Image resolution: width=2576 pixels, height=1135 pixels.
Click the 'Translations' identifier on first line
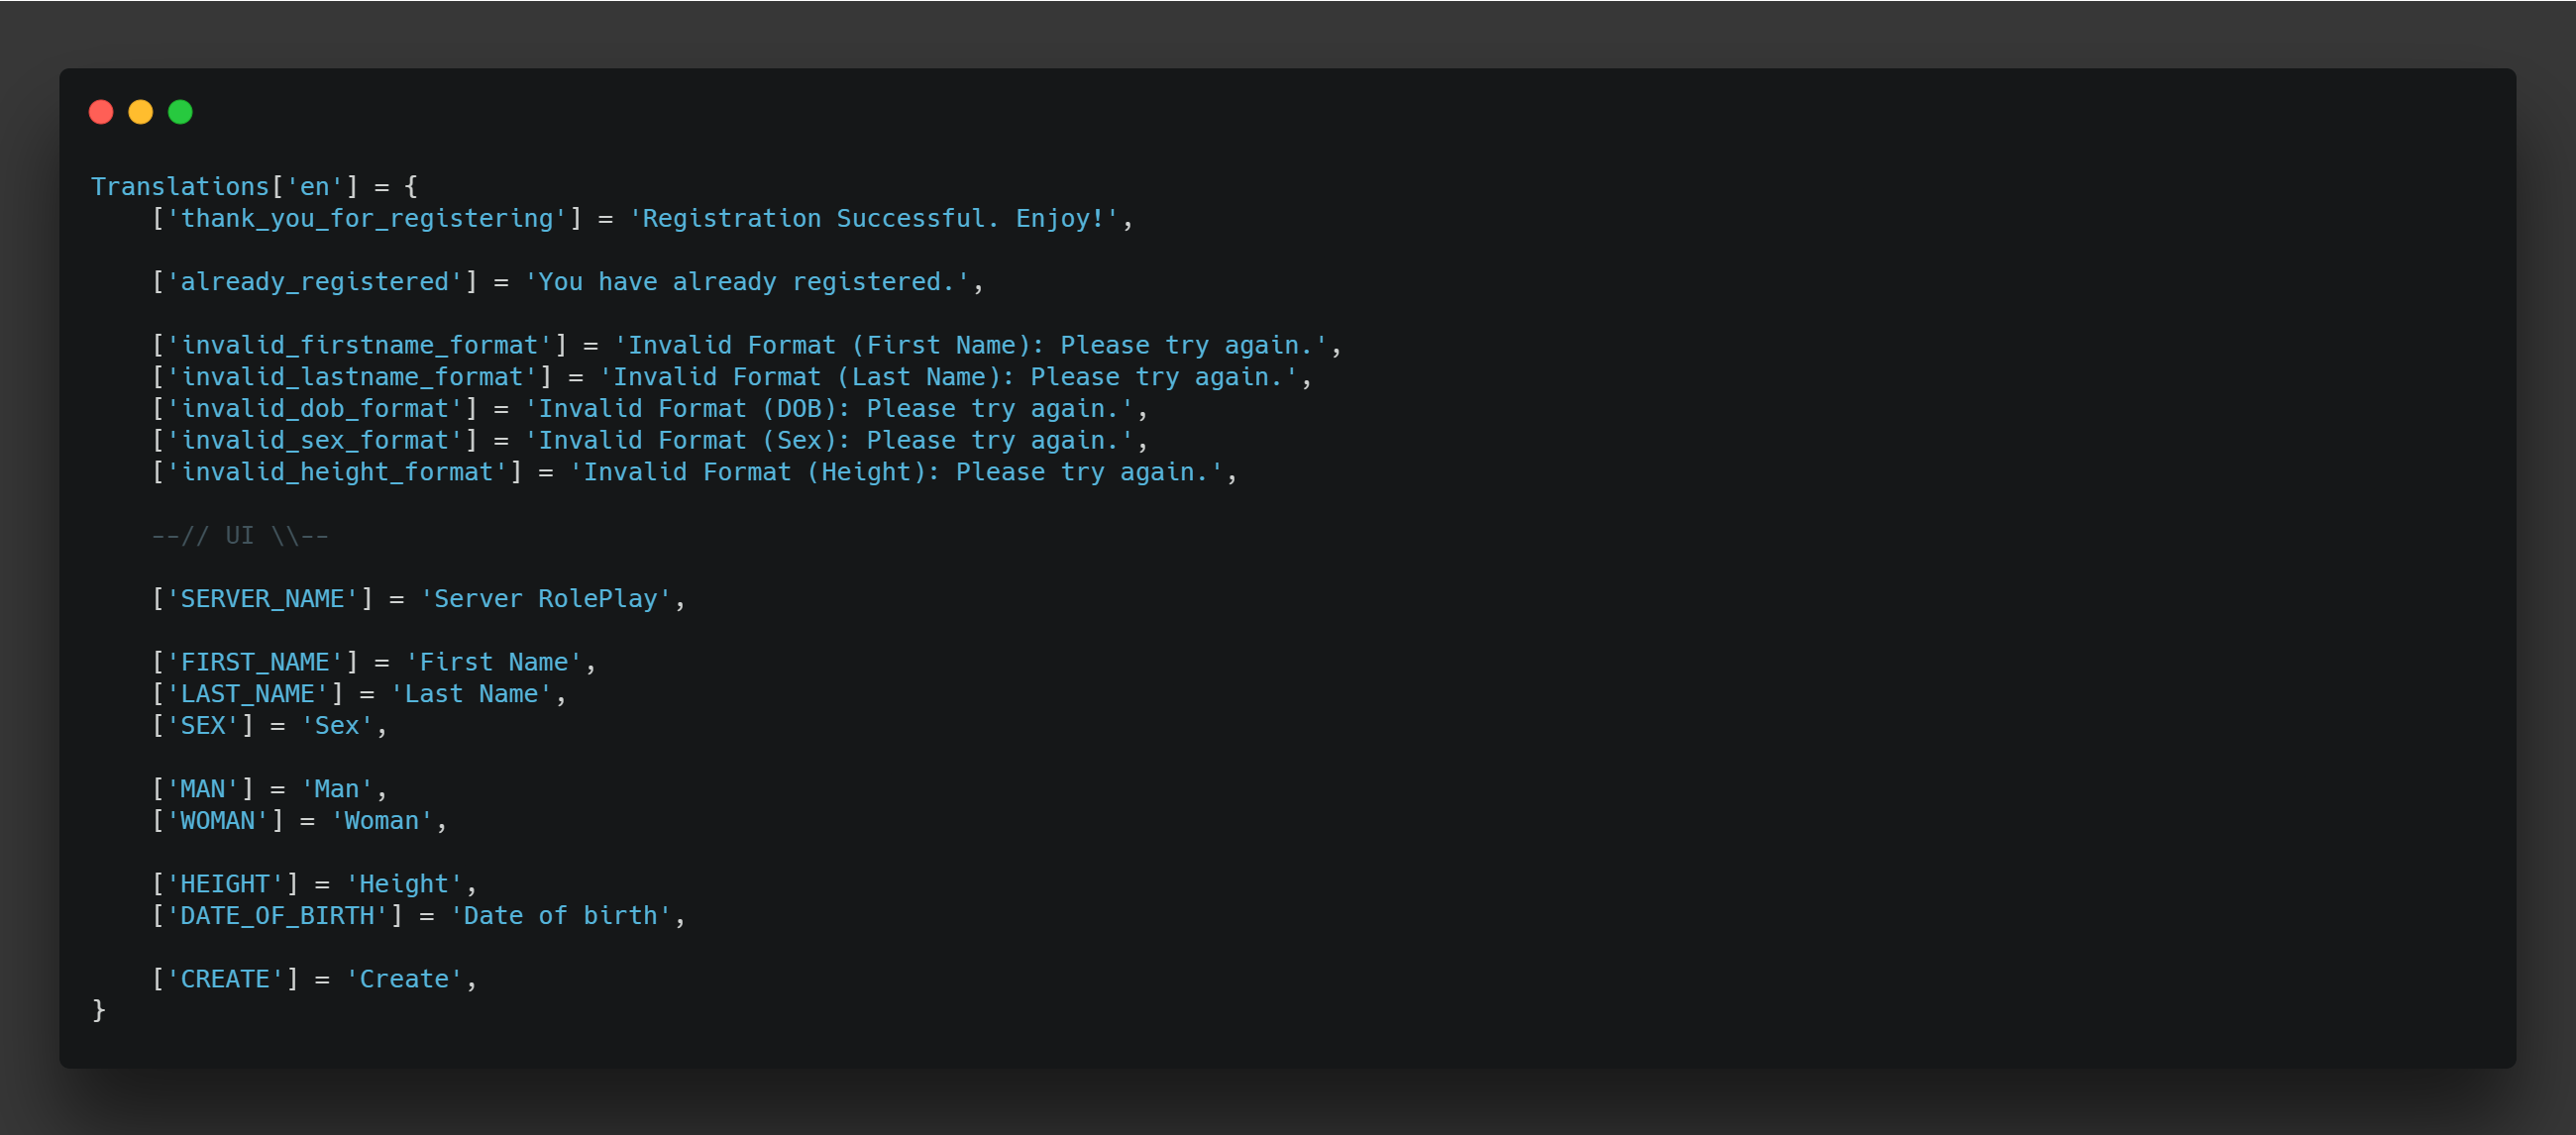coord(180,187)
